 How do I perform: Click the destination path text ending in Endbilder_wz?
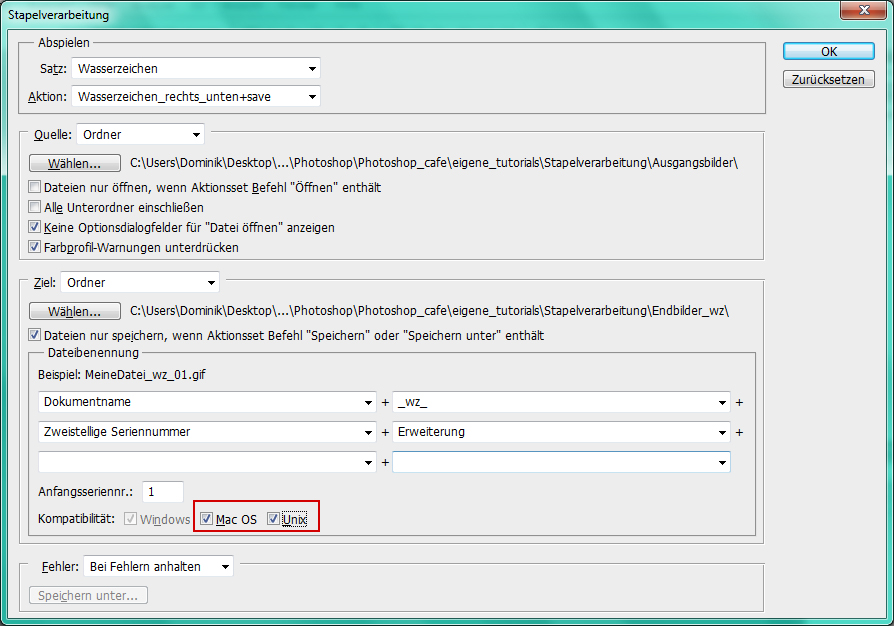pyautogui.click(x=429, y=311)
